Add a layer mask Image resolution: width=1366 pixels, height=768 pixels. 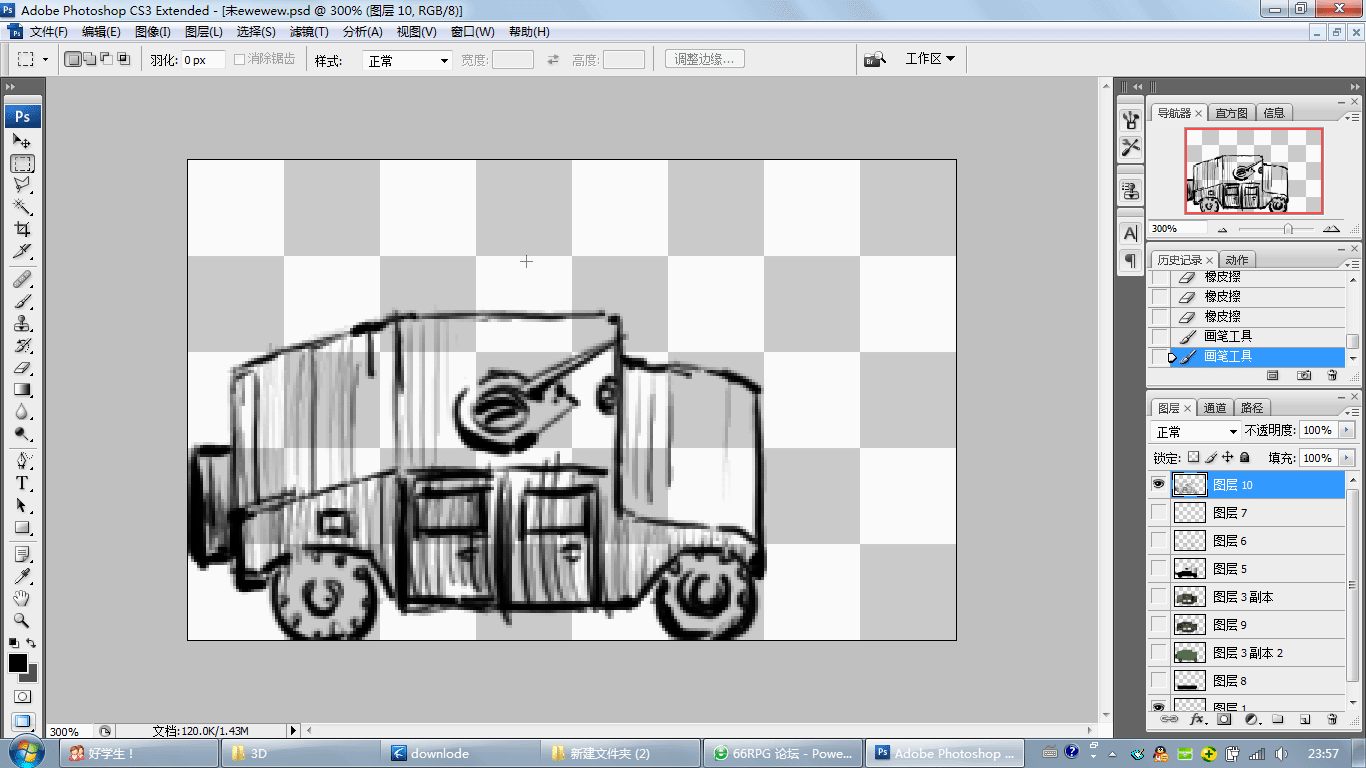pyautogui.click(x=1224, y=719)
